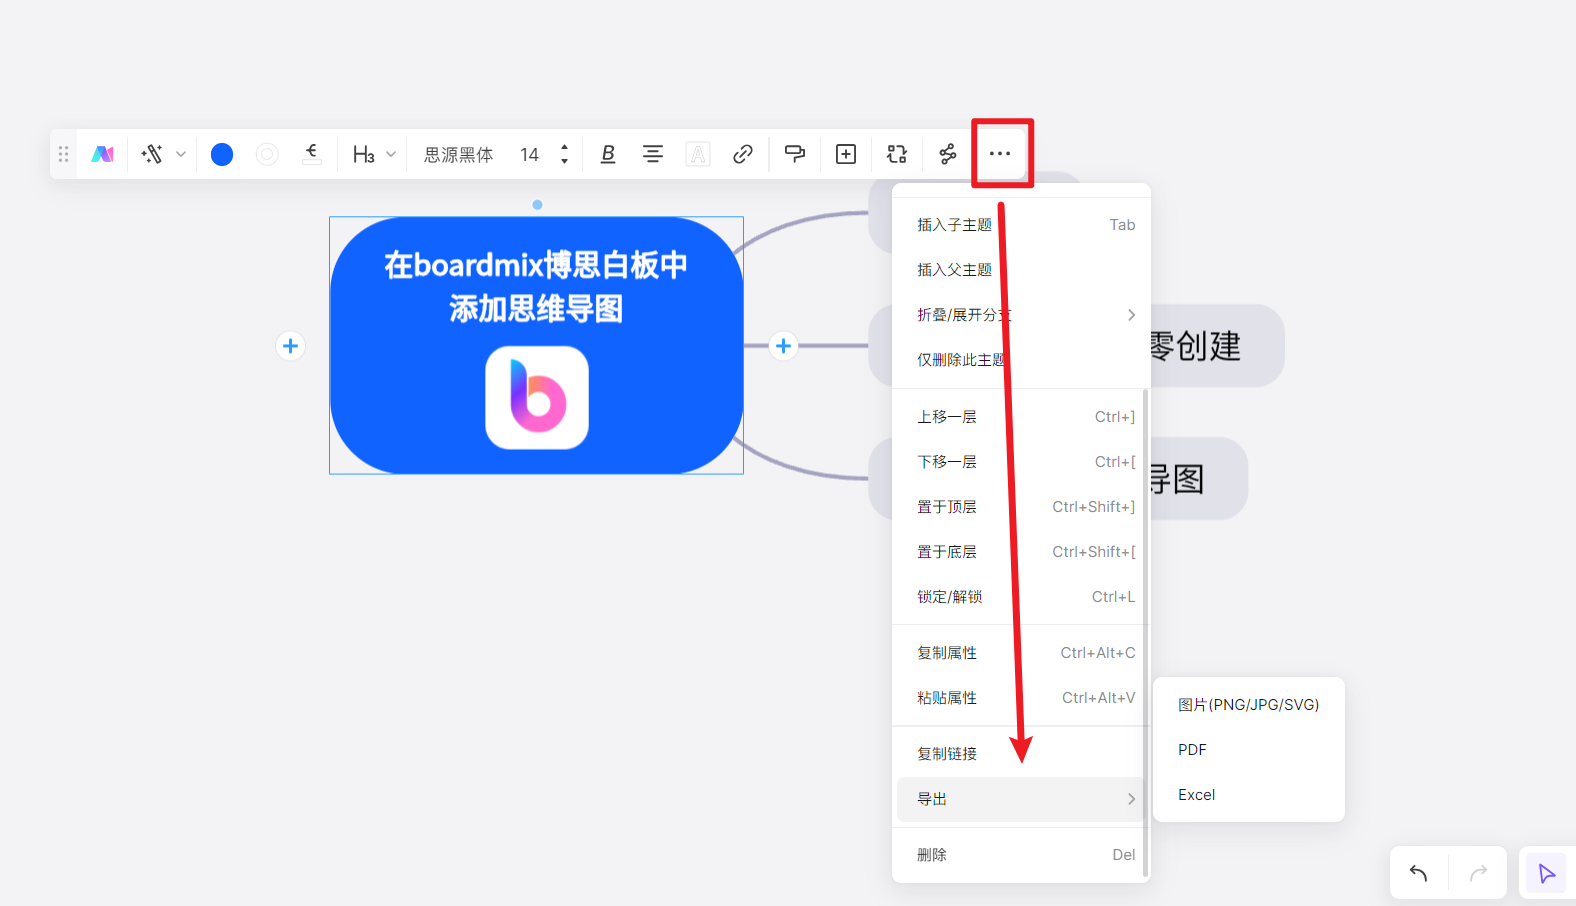Select 置于顶层 menu entry

point(1021,507)
